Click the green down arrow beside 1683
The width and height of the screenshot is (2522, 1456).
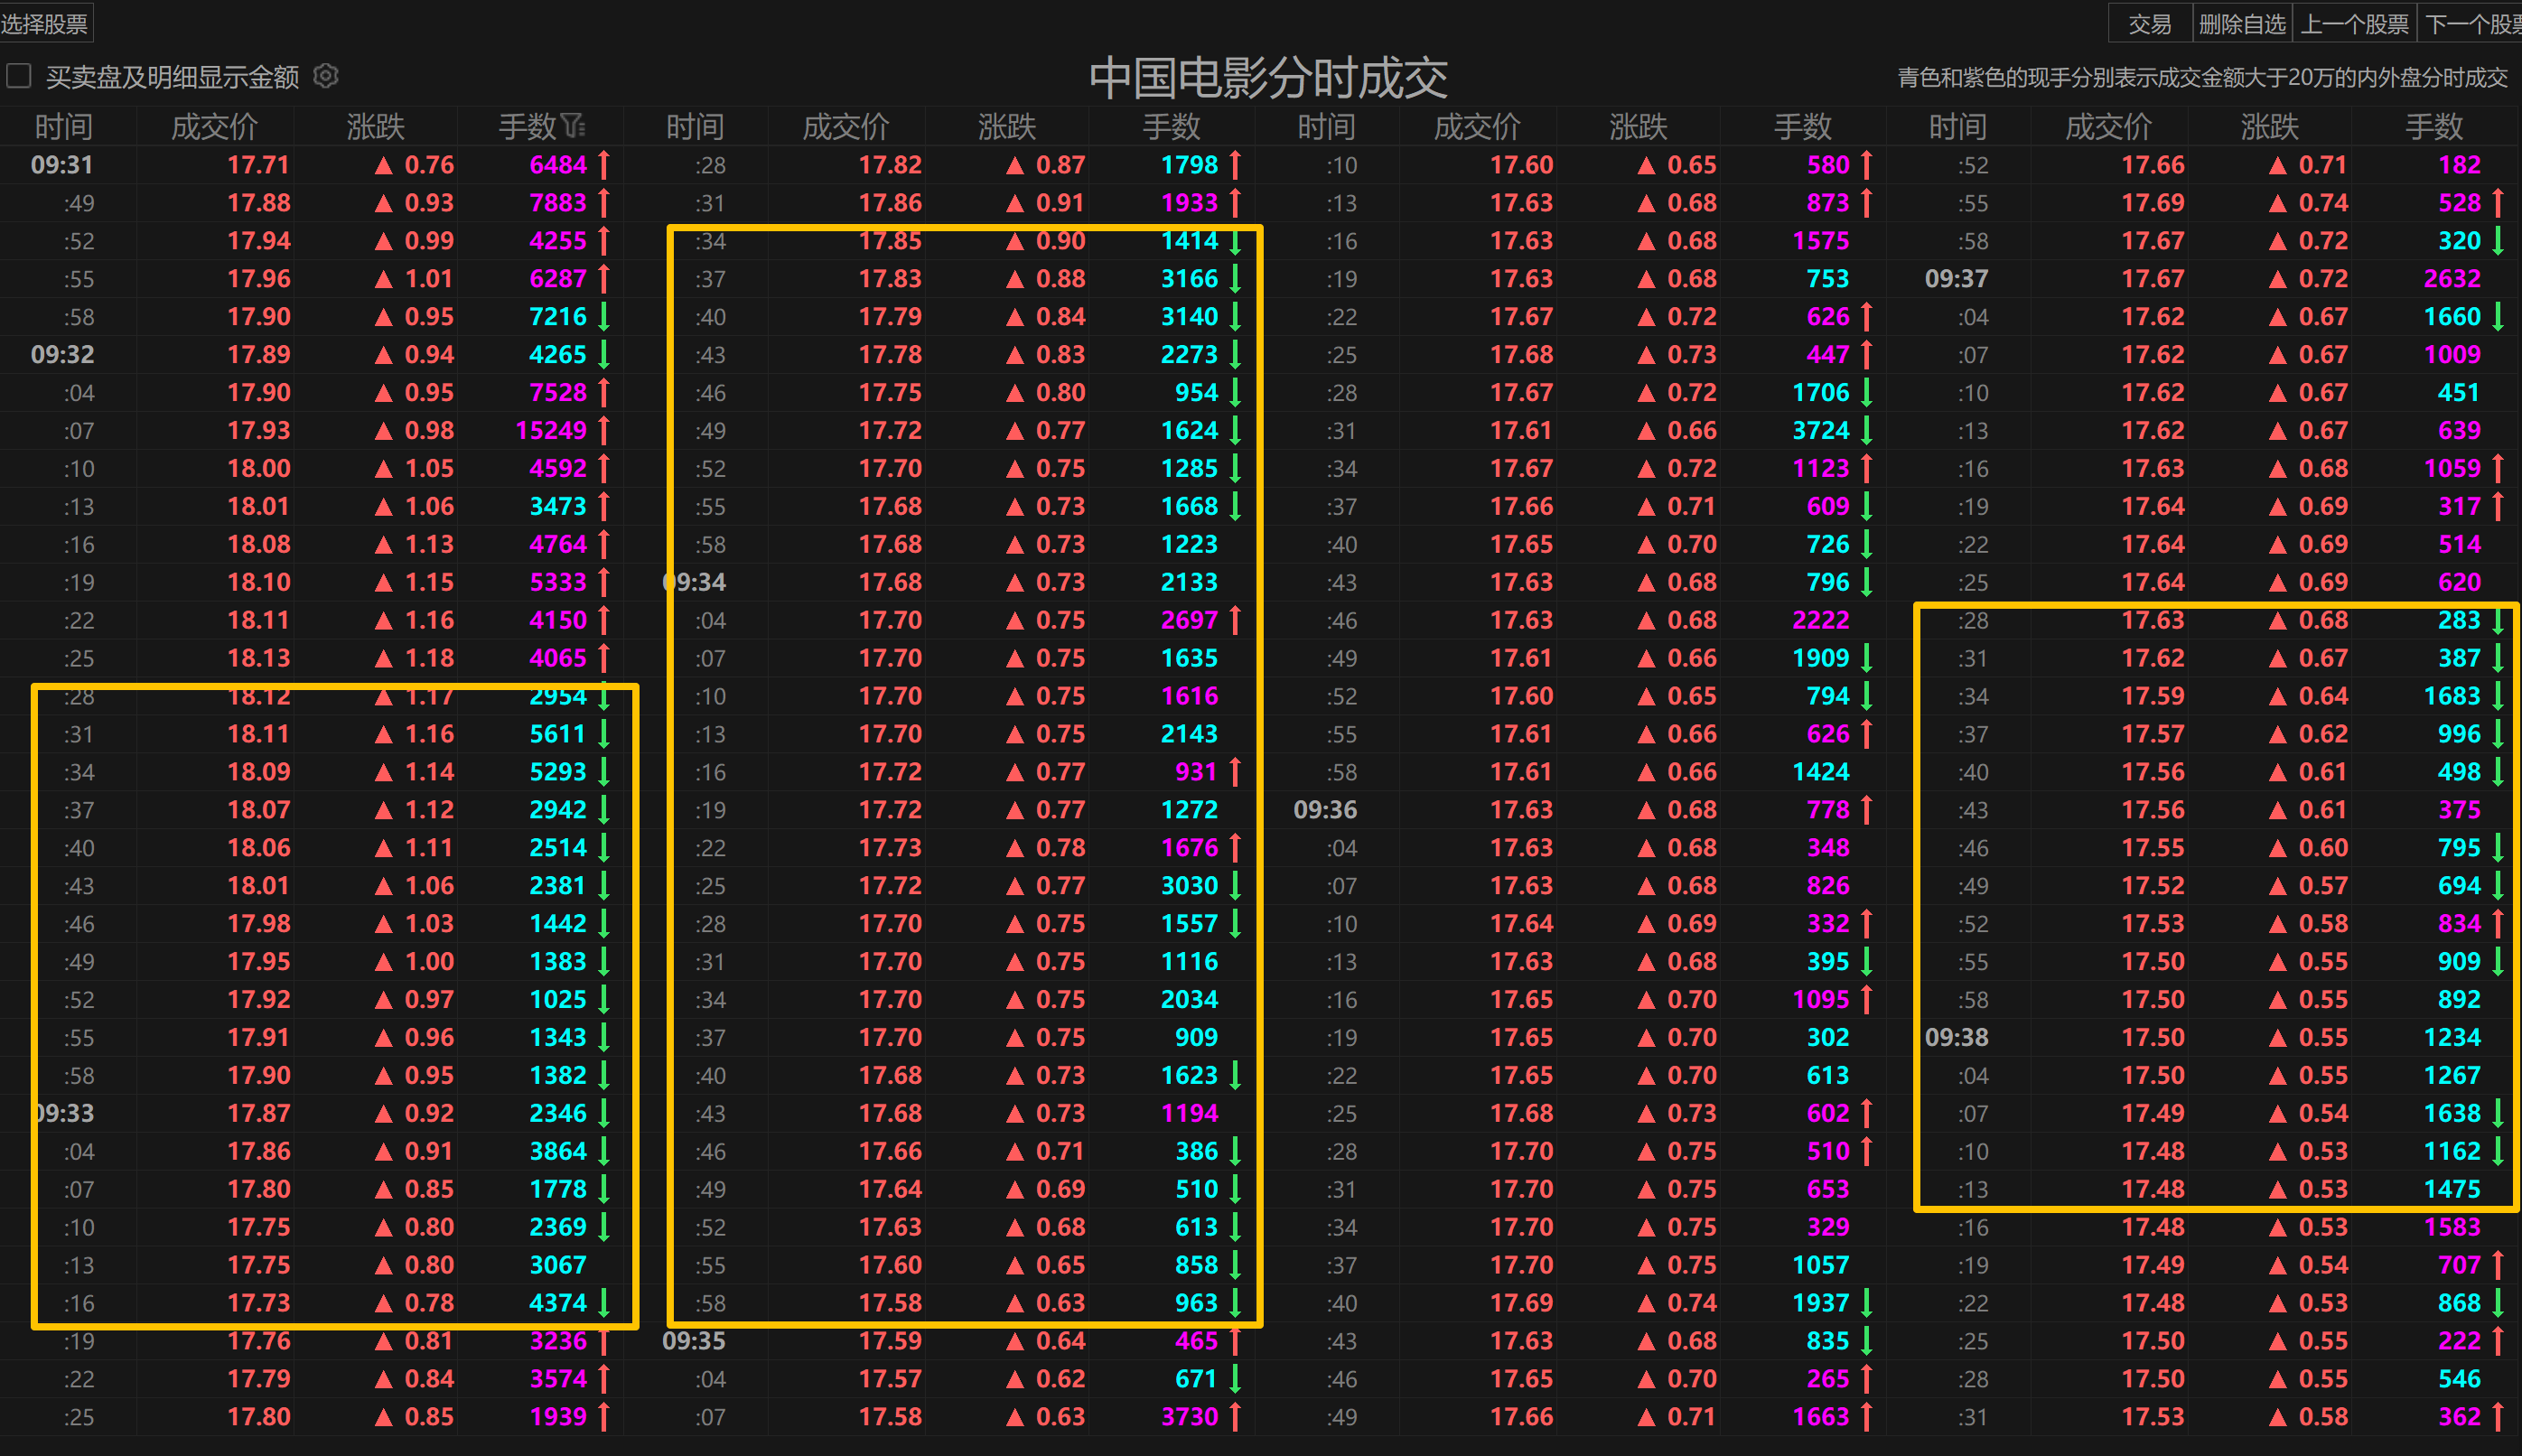2497,696
